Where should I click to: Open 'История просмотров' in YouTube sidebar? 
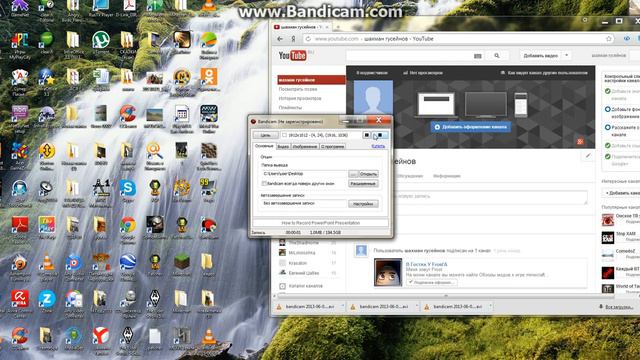click(x=300, y=98)
